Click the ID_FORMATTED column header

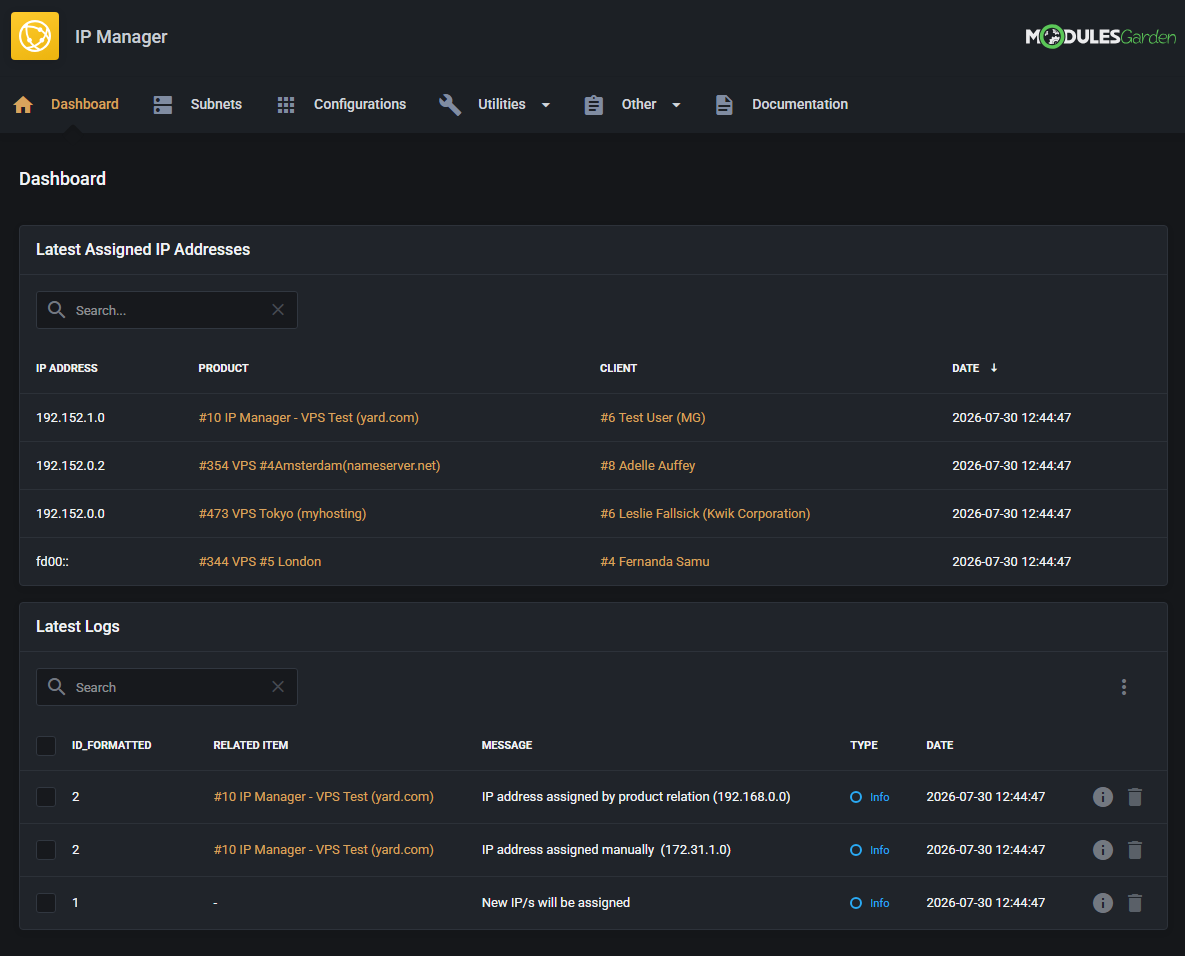111,745
